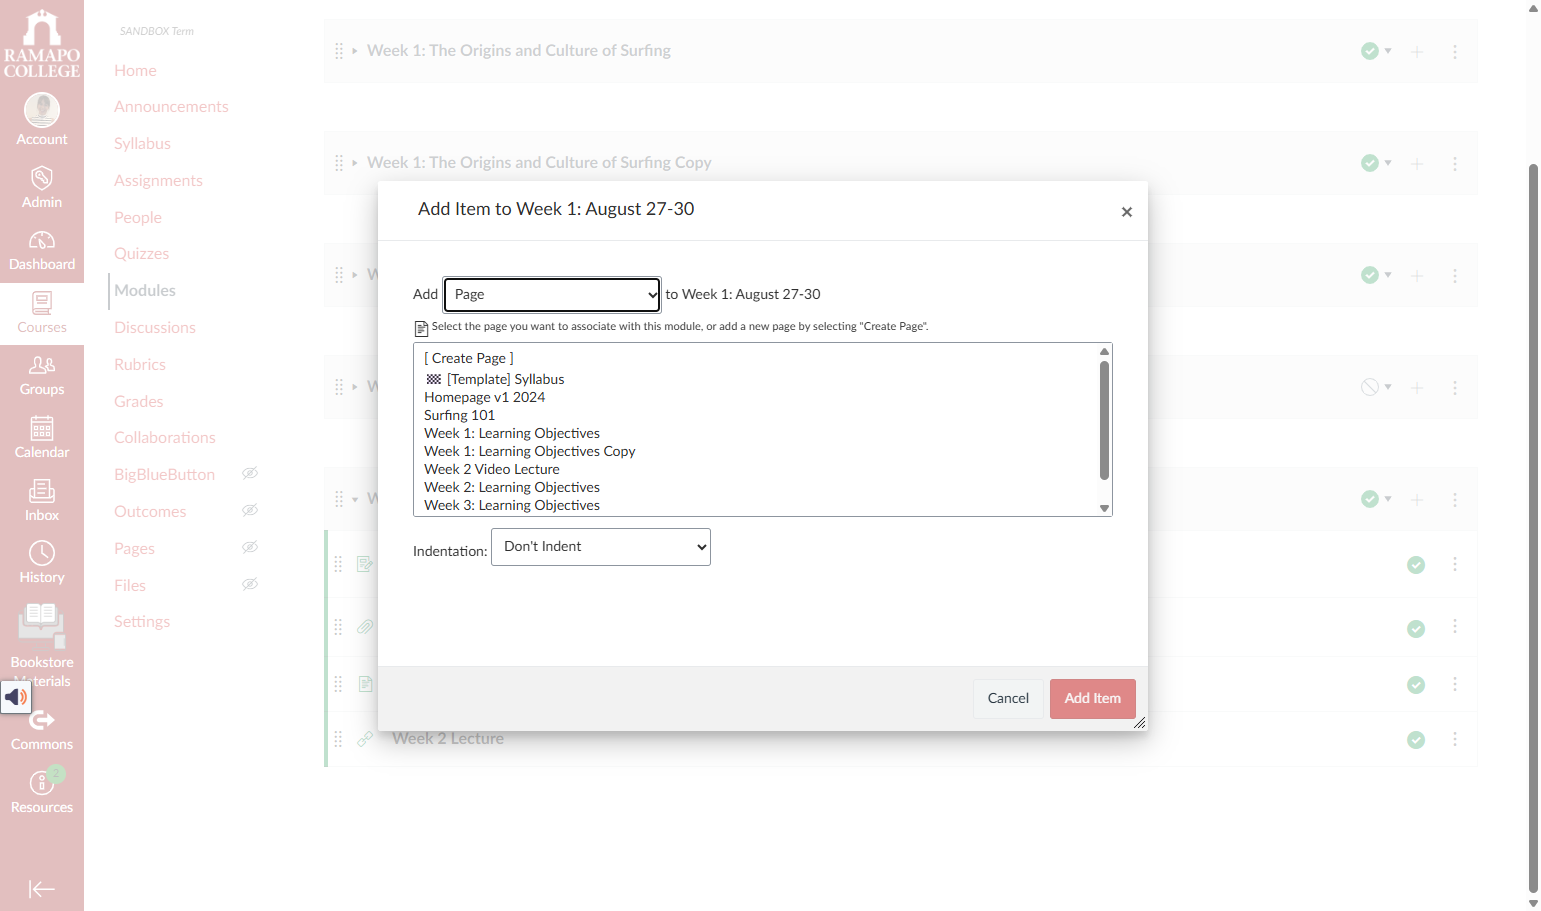Go to Dashboard in global navigation
The height and width of the screenshot is (911, 1541).
point(42,251)
